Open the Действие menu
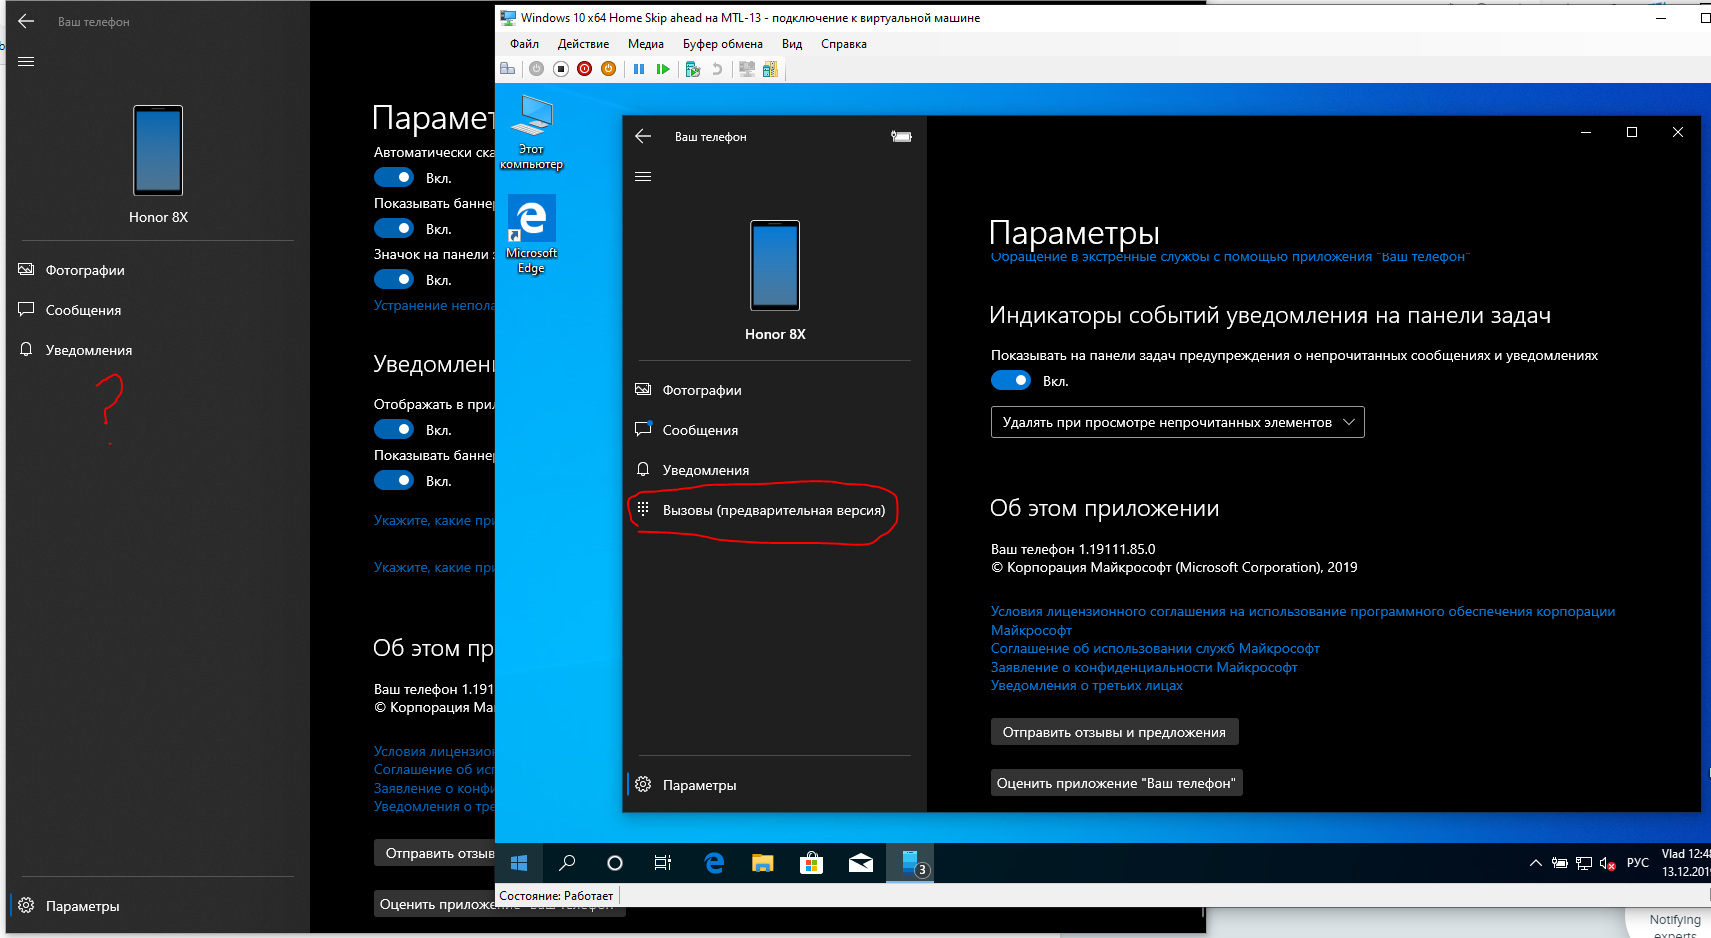1711x938 pixels. 583,44
